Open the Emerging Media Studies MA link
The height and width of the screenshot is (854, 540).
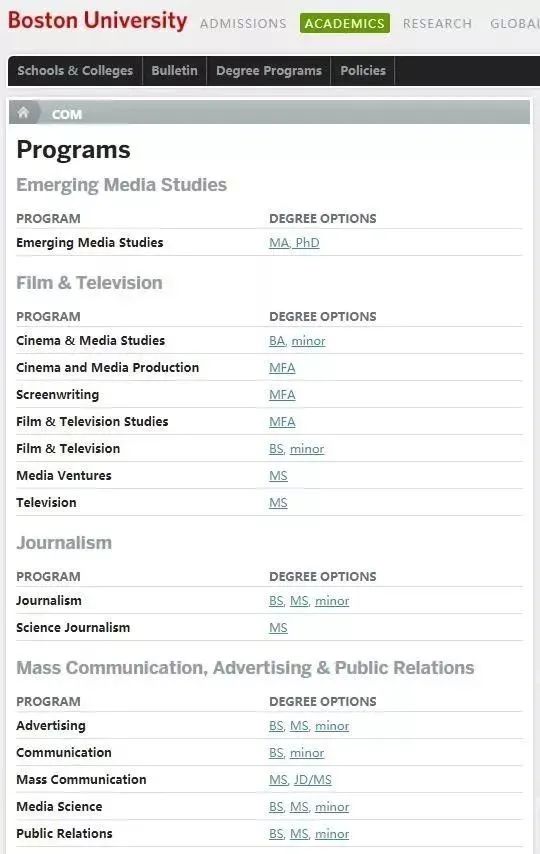point(279,243)
